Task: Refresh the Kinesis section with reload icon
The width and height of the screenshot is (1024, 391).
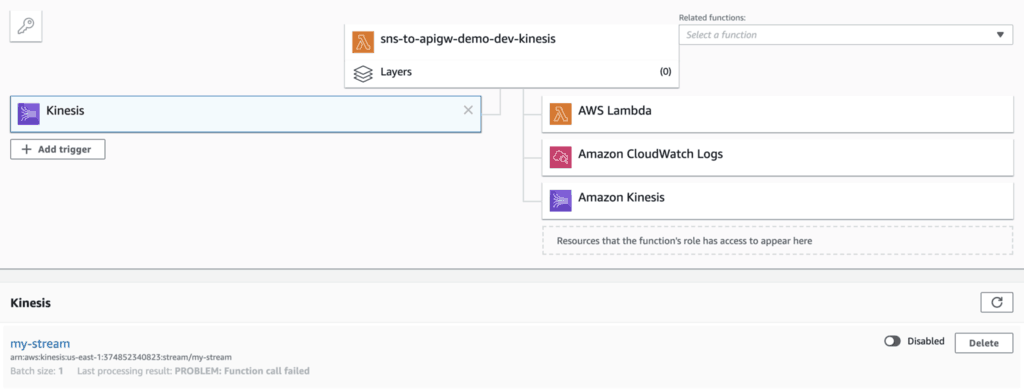Action: point(997,302)
